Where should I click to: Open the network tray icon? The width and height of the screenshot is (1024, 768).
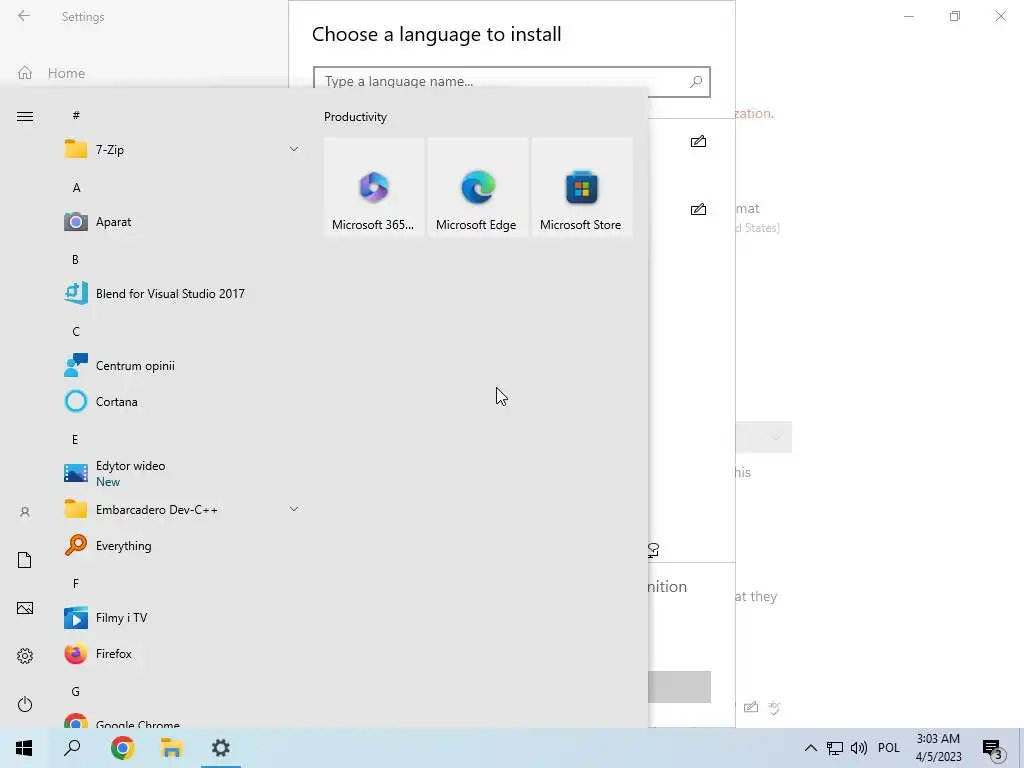coord(835,748)
